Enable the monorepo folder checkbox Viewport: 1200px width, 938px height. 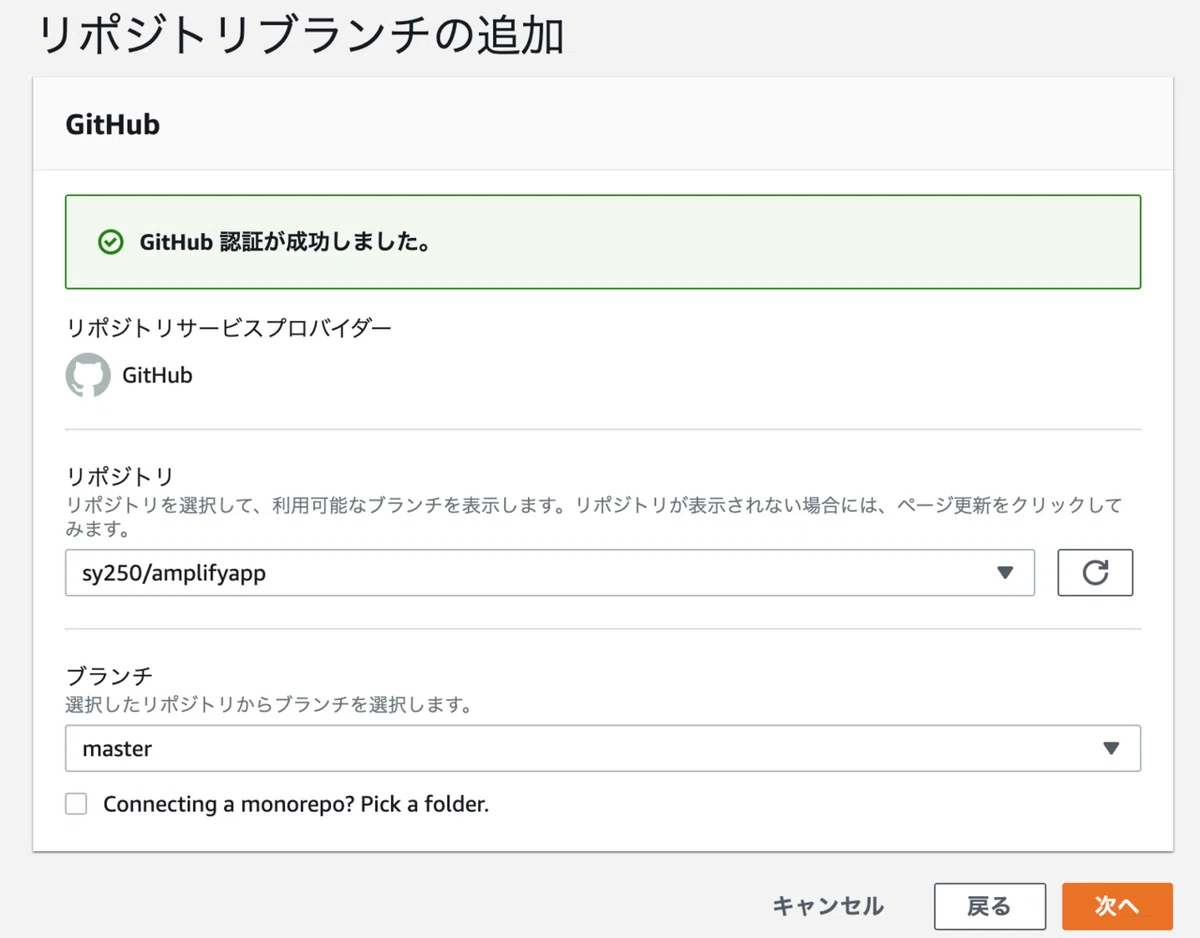pos(76,804)
